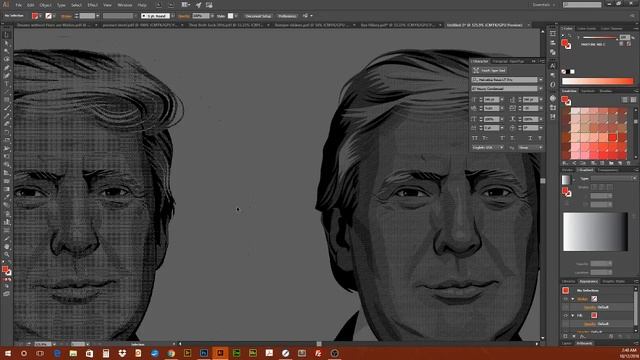The height and width of the screenshot is (360, 640).
Task: Open the OpenType panel icon in dock
Action: click(553, 85)
